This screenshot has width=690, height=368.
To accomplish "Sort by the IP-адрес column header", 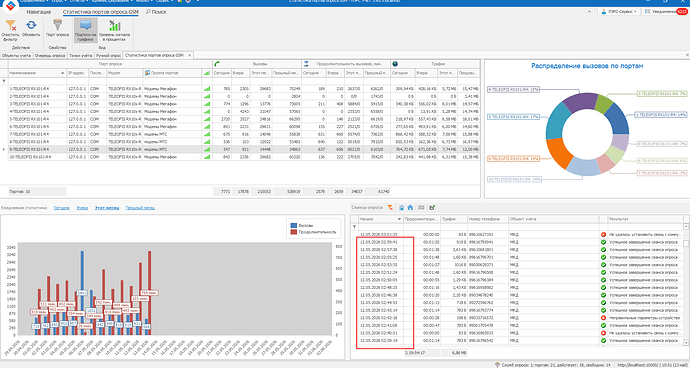I will (77, 73).
